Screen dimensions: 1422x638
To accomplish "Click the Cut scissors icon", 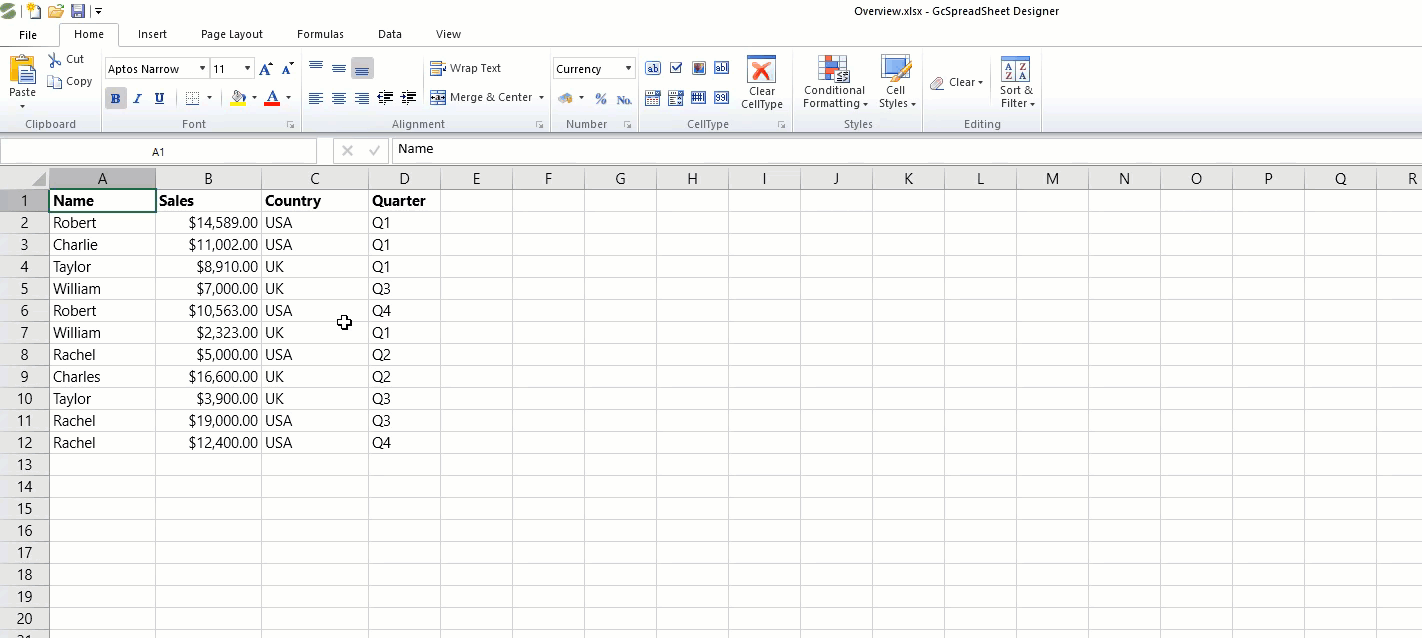I will coord(55,60).
